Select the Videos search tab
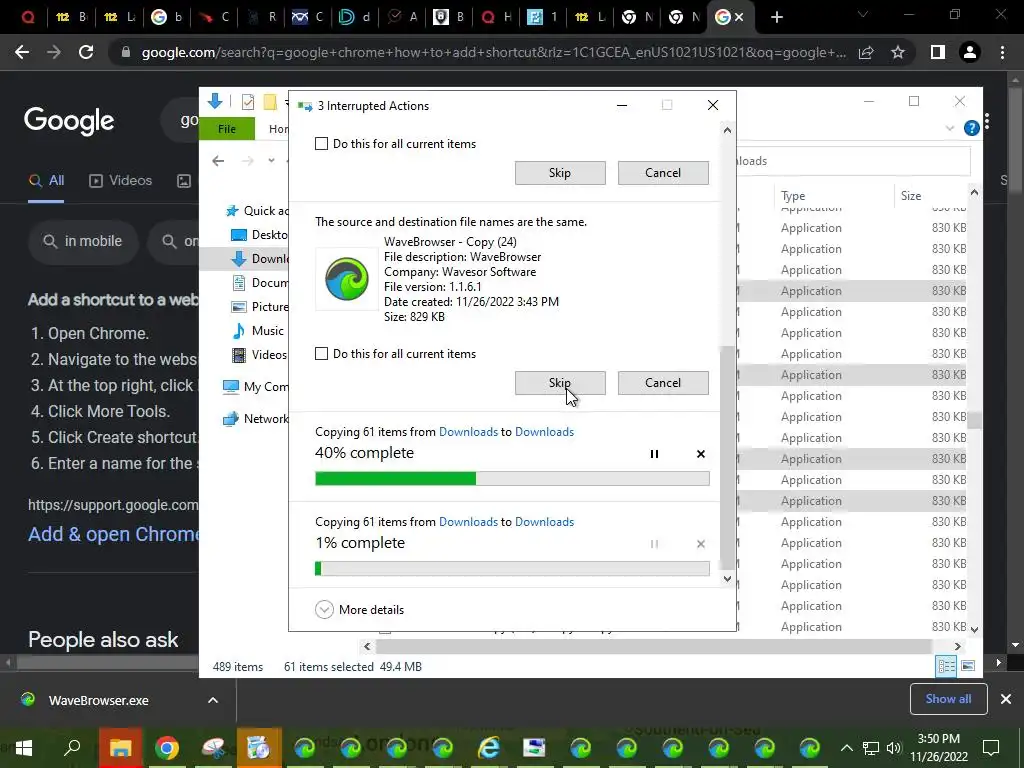The height and width of the screenshot is (768, 1024). pyautogui.click(x=121, y=181)
